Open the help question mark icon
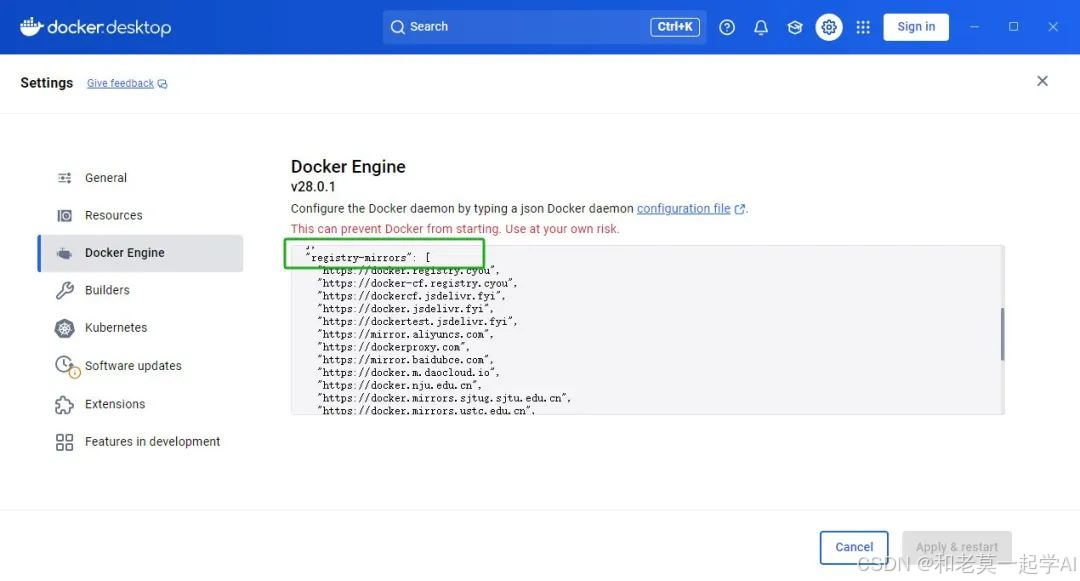Screen dimensions: 1080x581 click(727, 27)
